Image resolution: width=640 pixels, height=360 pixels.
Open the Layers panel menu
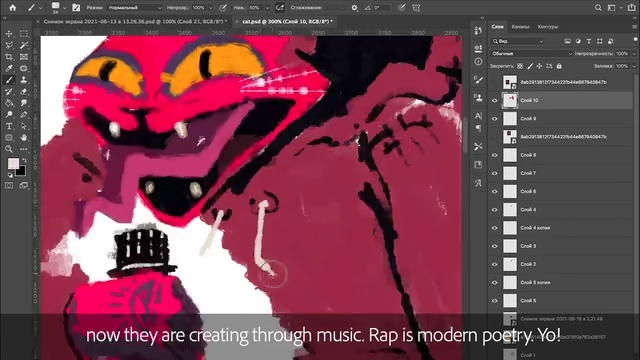[634, 27]
